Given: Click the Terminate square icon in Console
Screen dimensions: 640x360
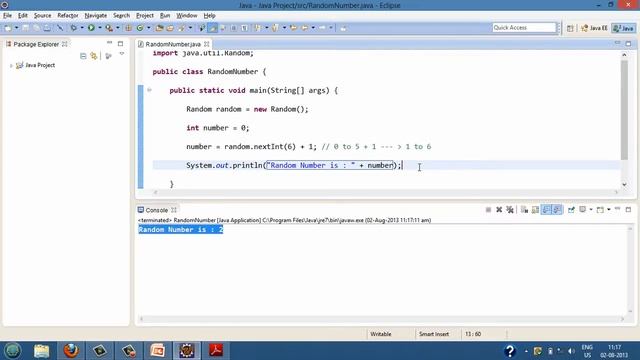Looking at the screenshot, I should click(x=488, y=210).
